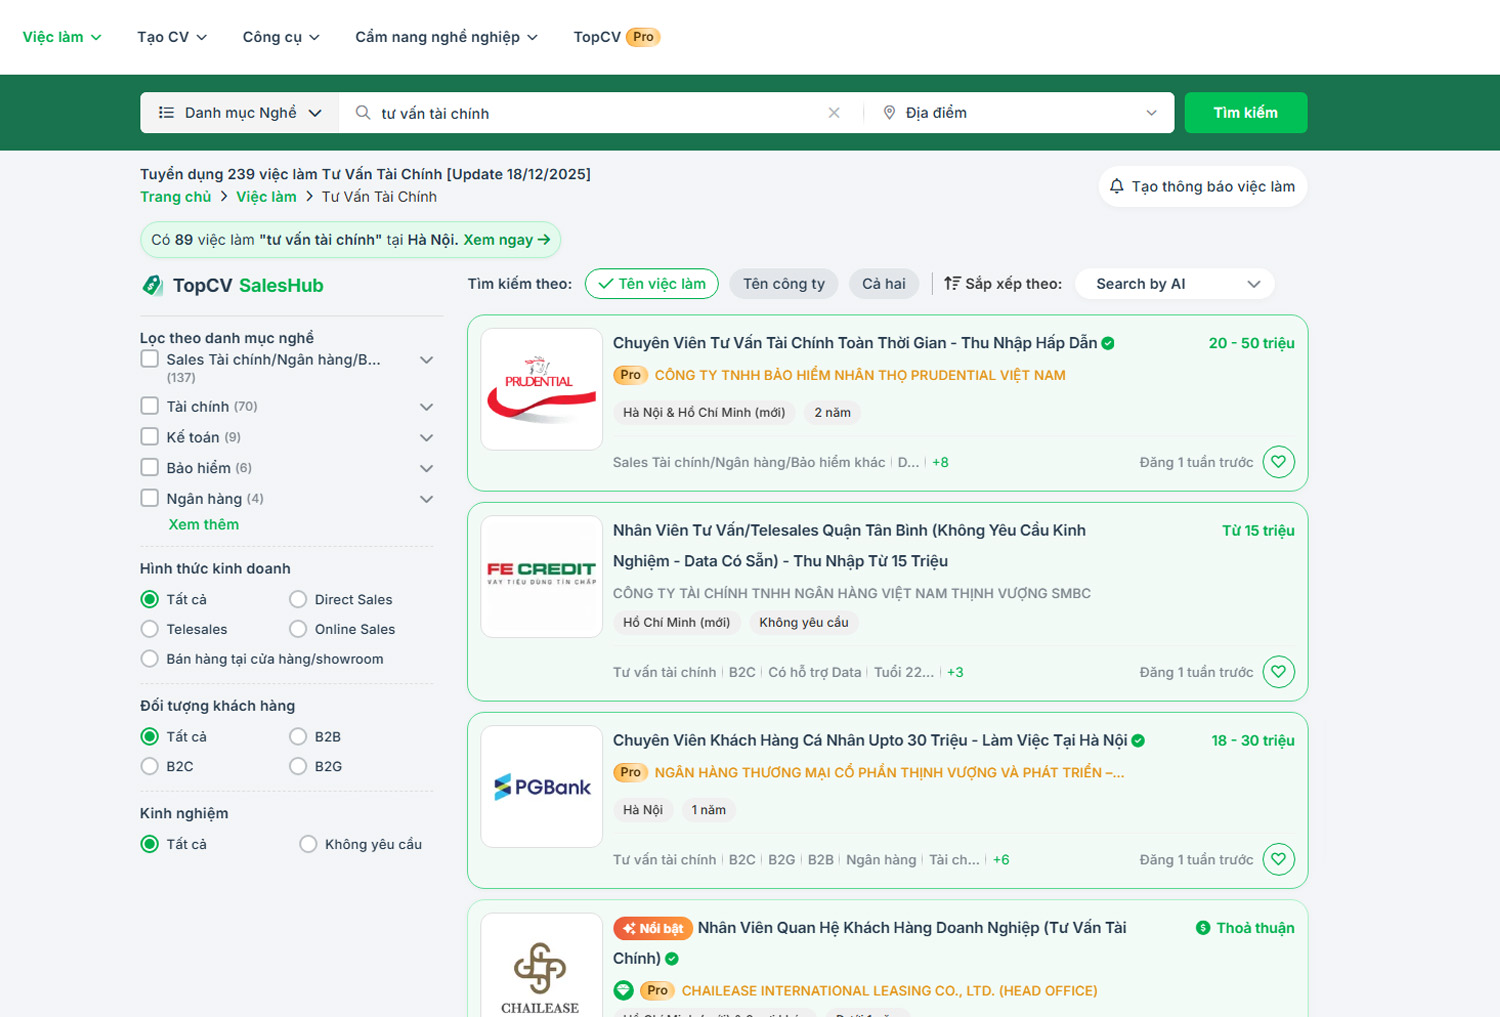The height and width of the screenshot is (1017, 1500).
Task: Click Xem ngay Hà Nội jobs link
Action: [507, 240]
